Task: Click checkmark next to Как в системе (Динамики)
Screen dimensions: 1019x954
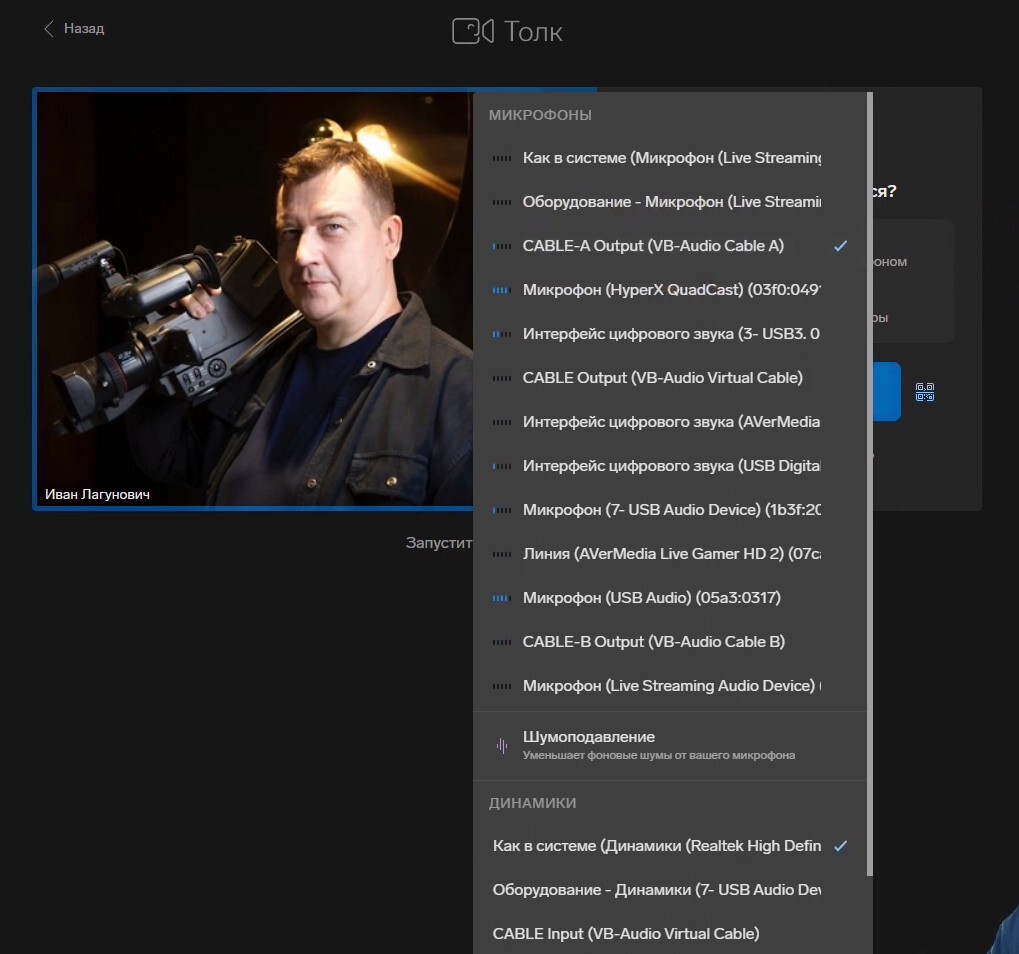Action: click(840, 846)
